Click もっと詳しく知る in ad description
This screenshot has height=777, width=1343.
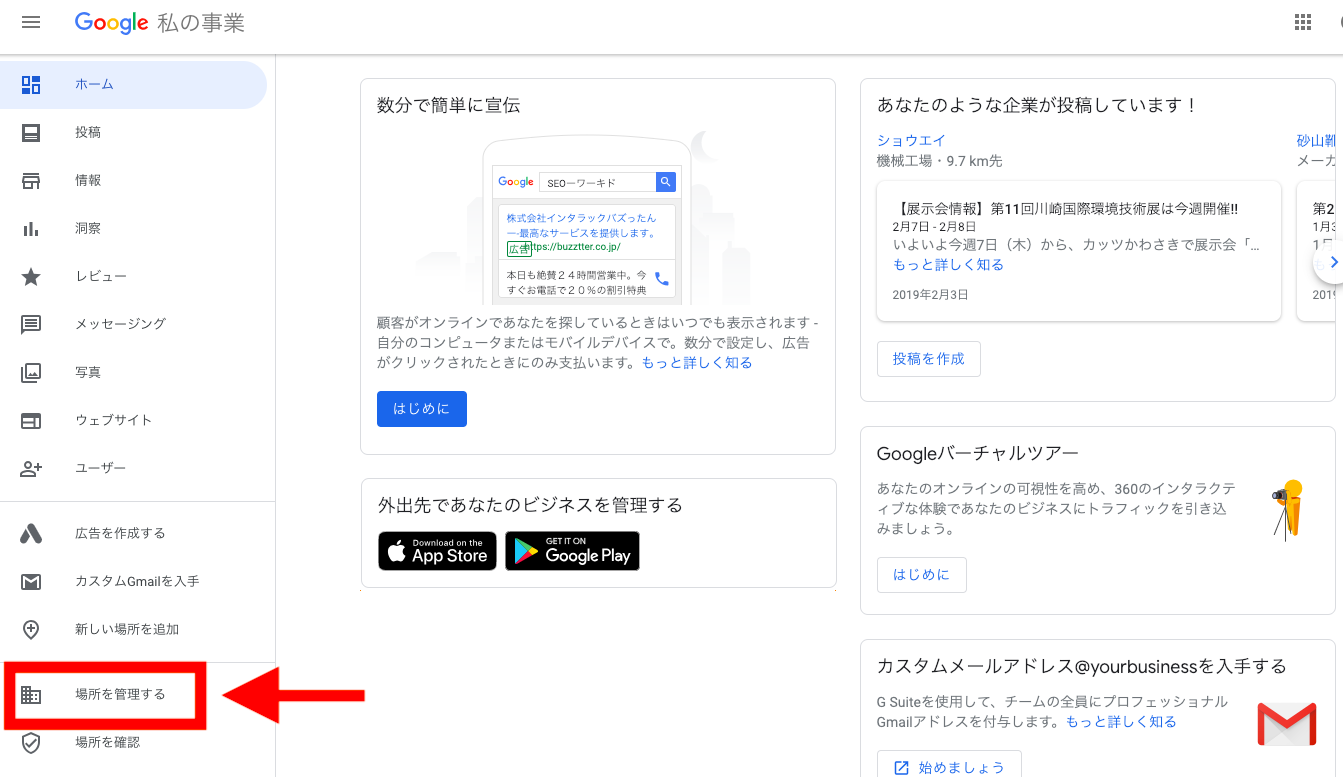[x=697, y=363]
